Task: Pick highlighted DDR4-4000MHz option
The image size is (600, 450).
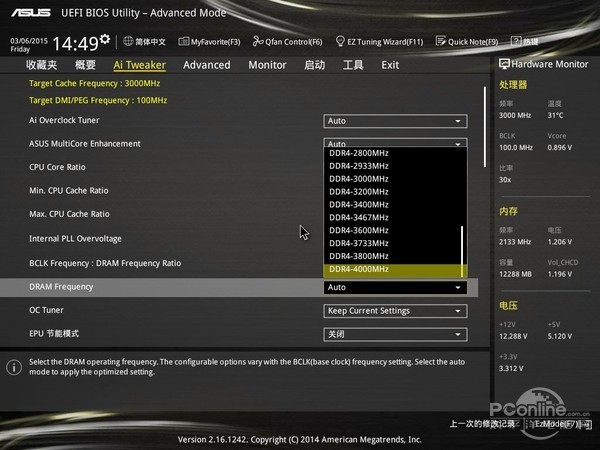Action: coord(393,269)
